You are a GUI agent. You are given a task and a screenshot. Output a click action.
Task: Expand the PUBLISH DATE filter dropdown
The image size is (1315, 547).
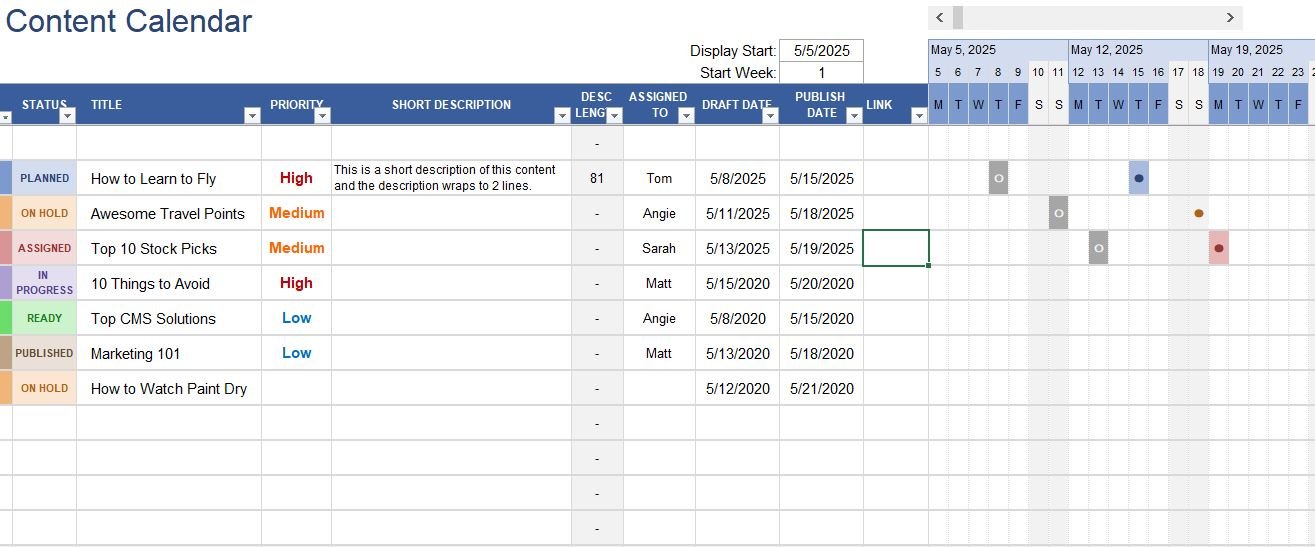pos(853,116)
